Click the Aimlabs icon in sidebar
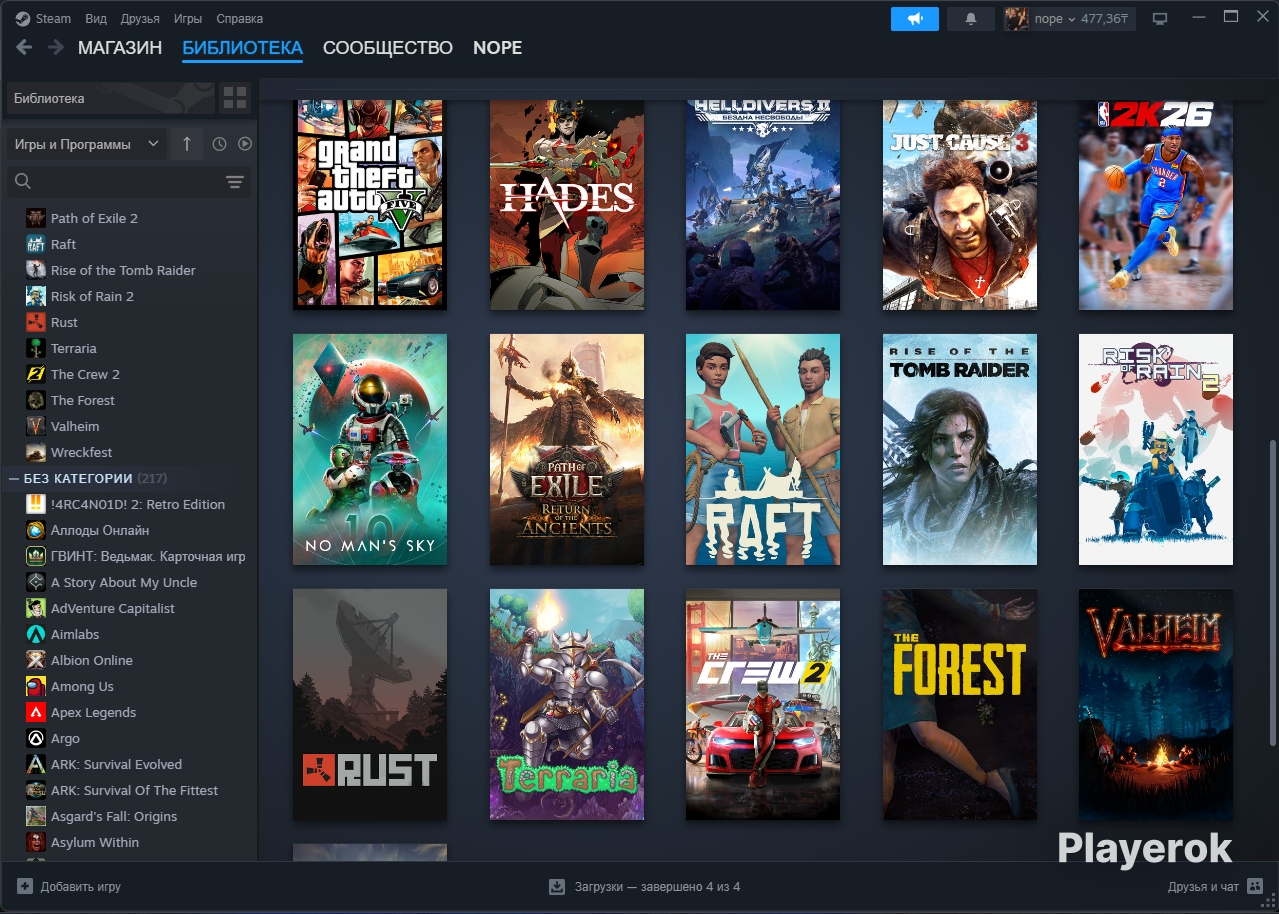The image size is (1279, 914). click(36, 634)
